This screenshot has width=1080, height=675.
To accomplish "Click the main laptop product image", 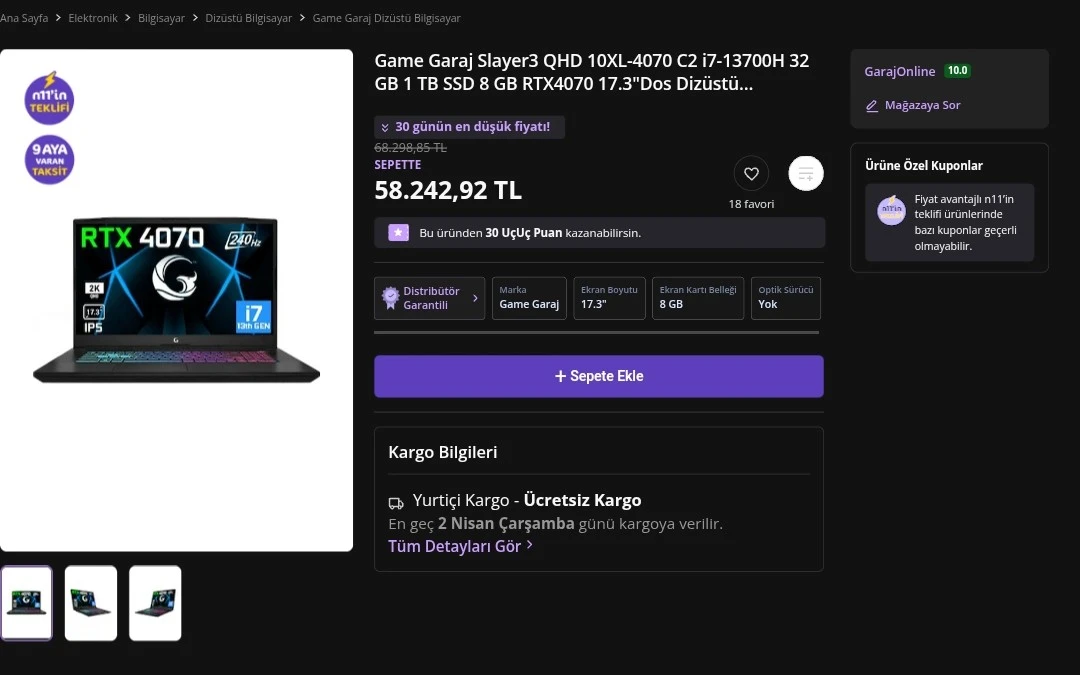I will pos(176,300).
